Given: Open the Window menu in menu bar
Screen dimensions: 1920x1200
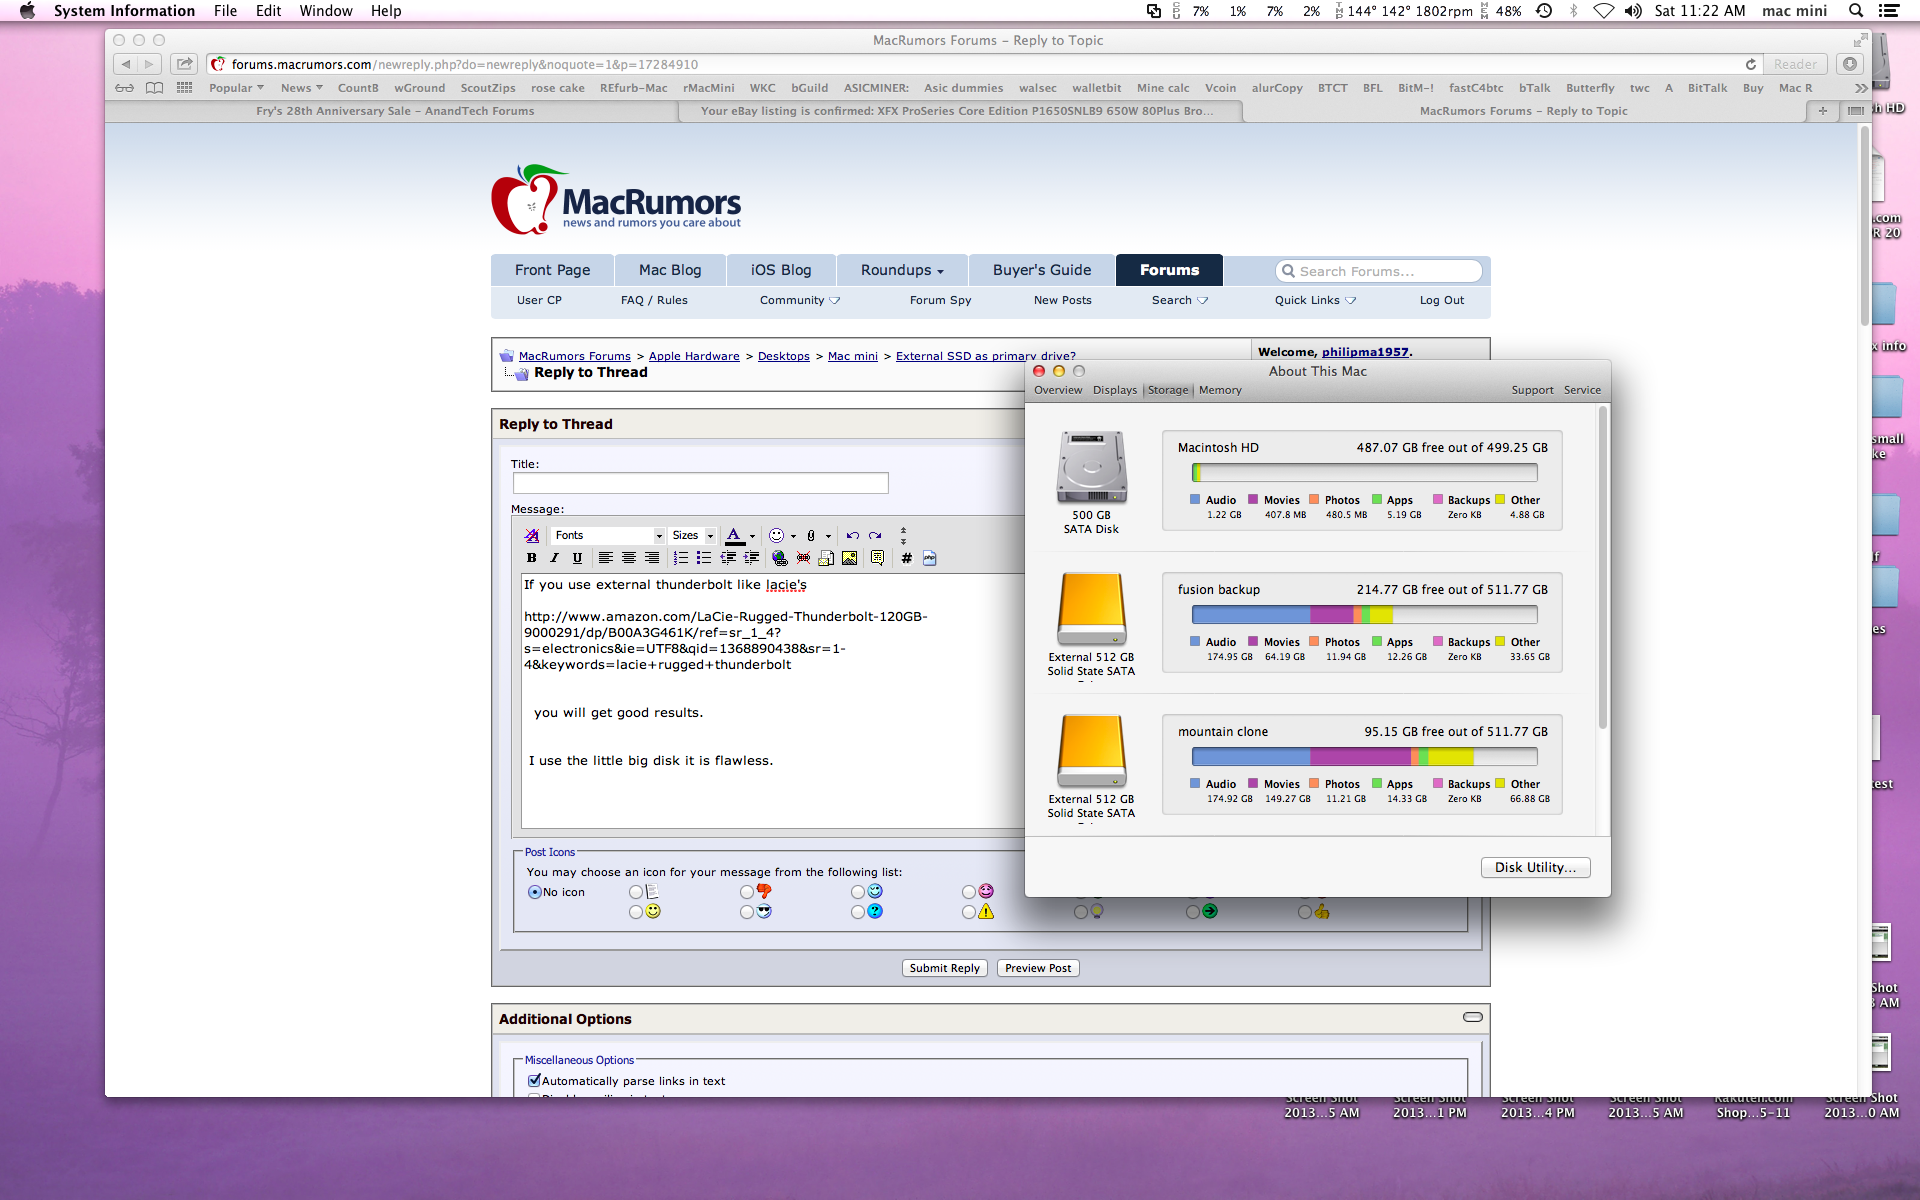Looking at the screenshot, I should [x=325, y=11].
